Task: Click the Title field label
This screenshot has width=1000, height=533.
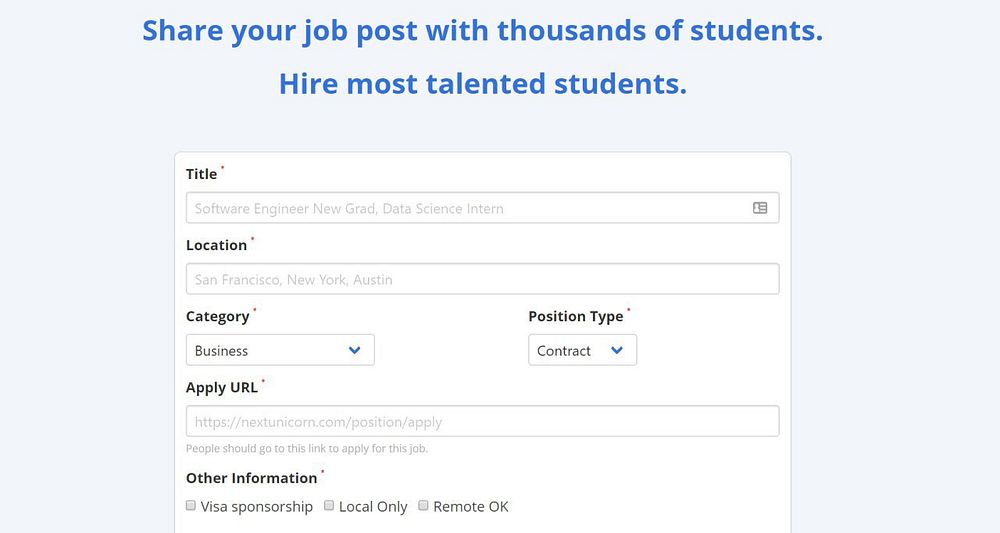Action: pyautogui.click(x=201, y=174)
